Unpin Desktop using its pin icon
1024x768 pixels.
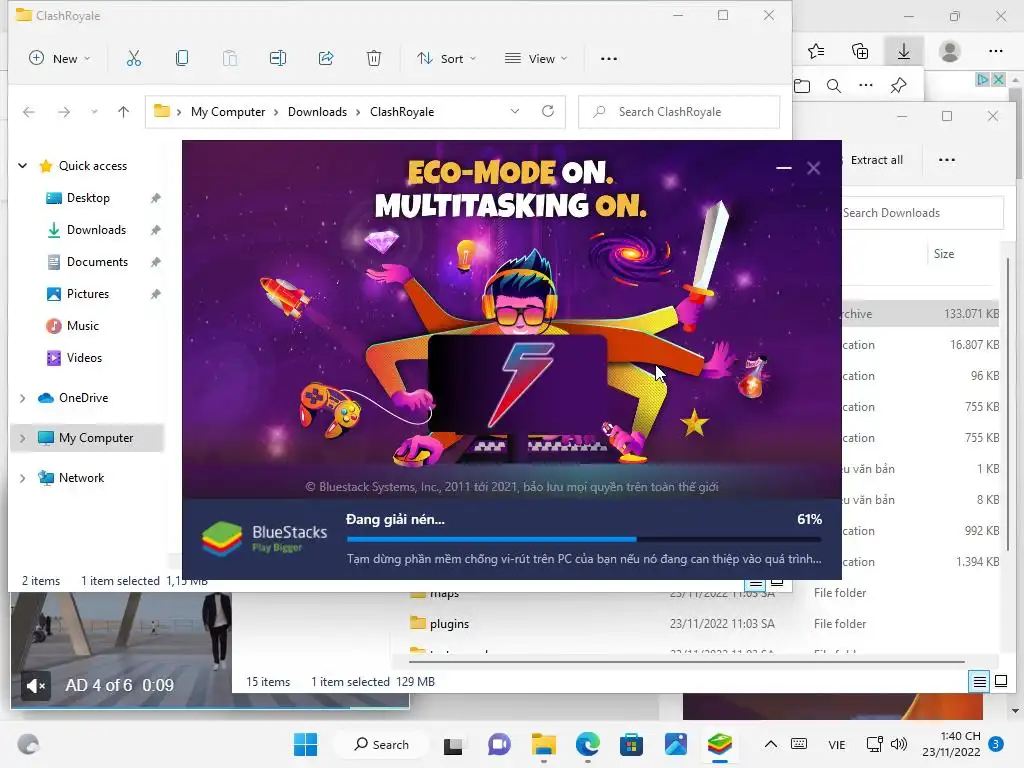pyautogui.click(x=155, y=198)
